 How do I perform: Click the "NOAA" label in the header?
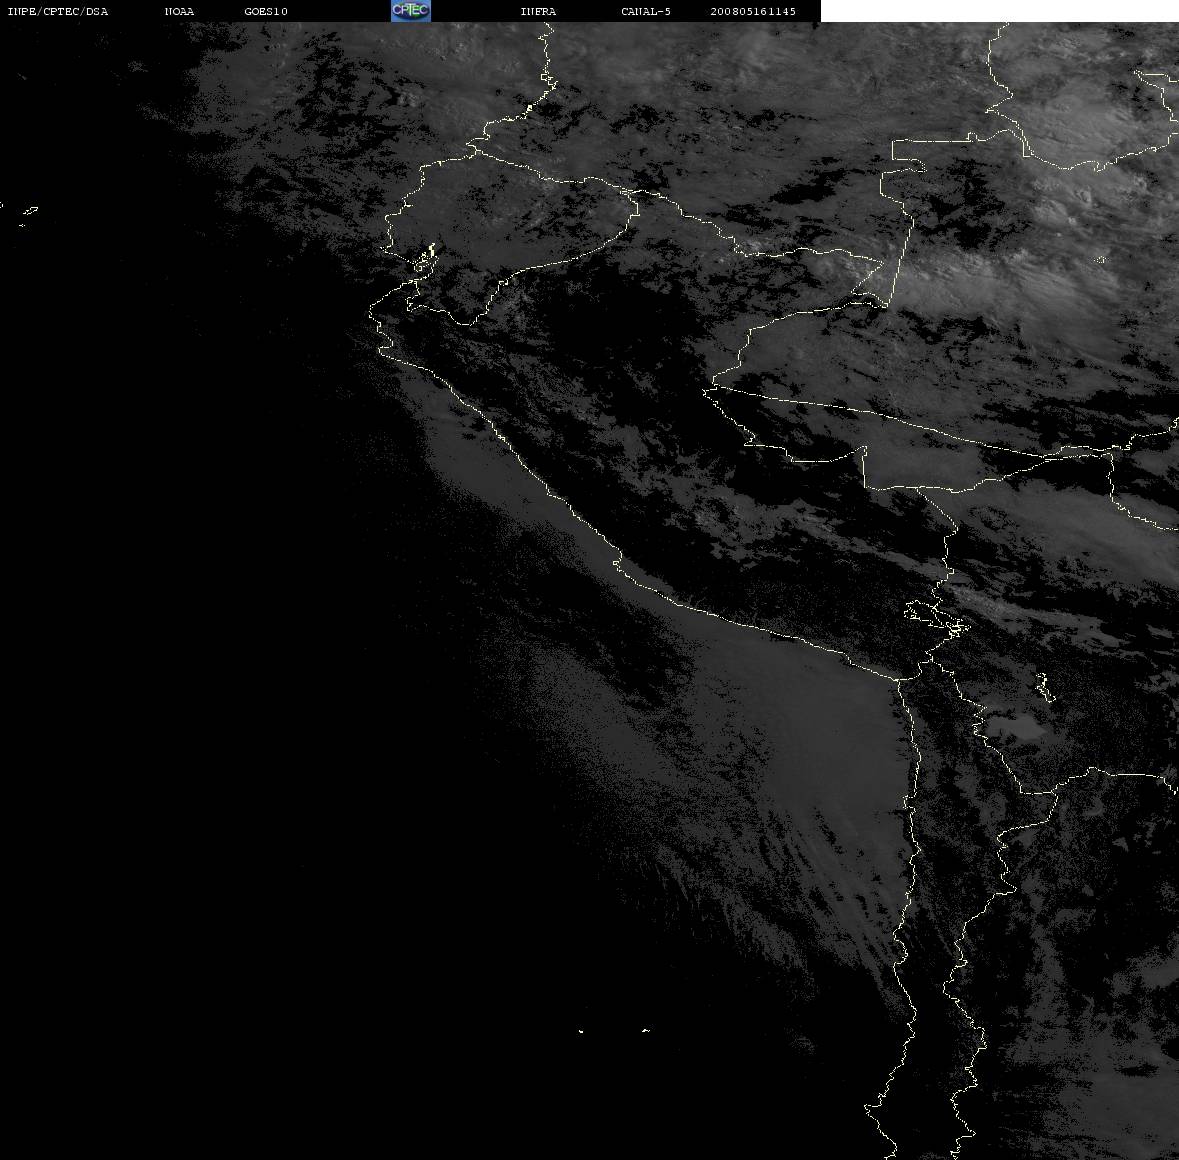179,11
